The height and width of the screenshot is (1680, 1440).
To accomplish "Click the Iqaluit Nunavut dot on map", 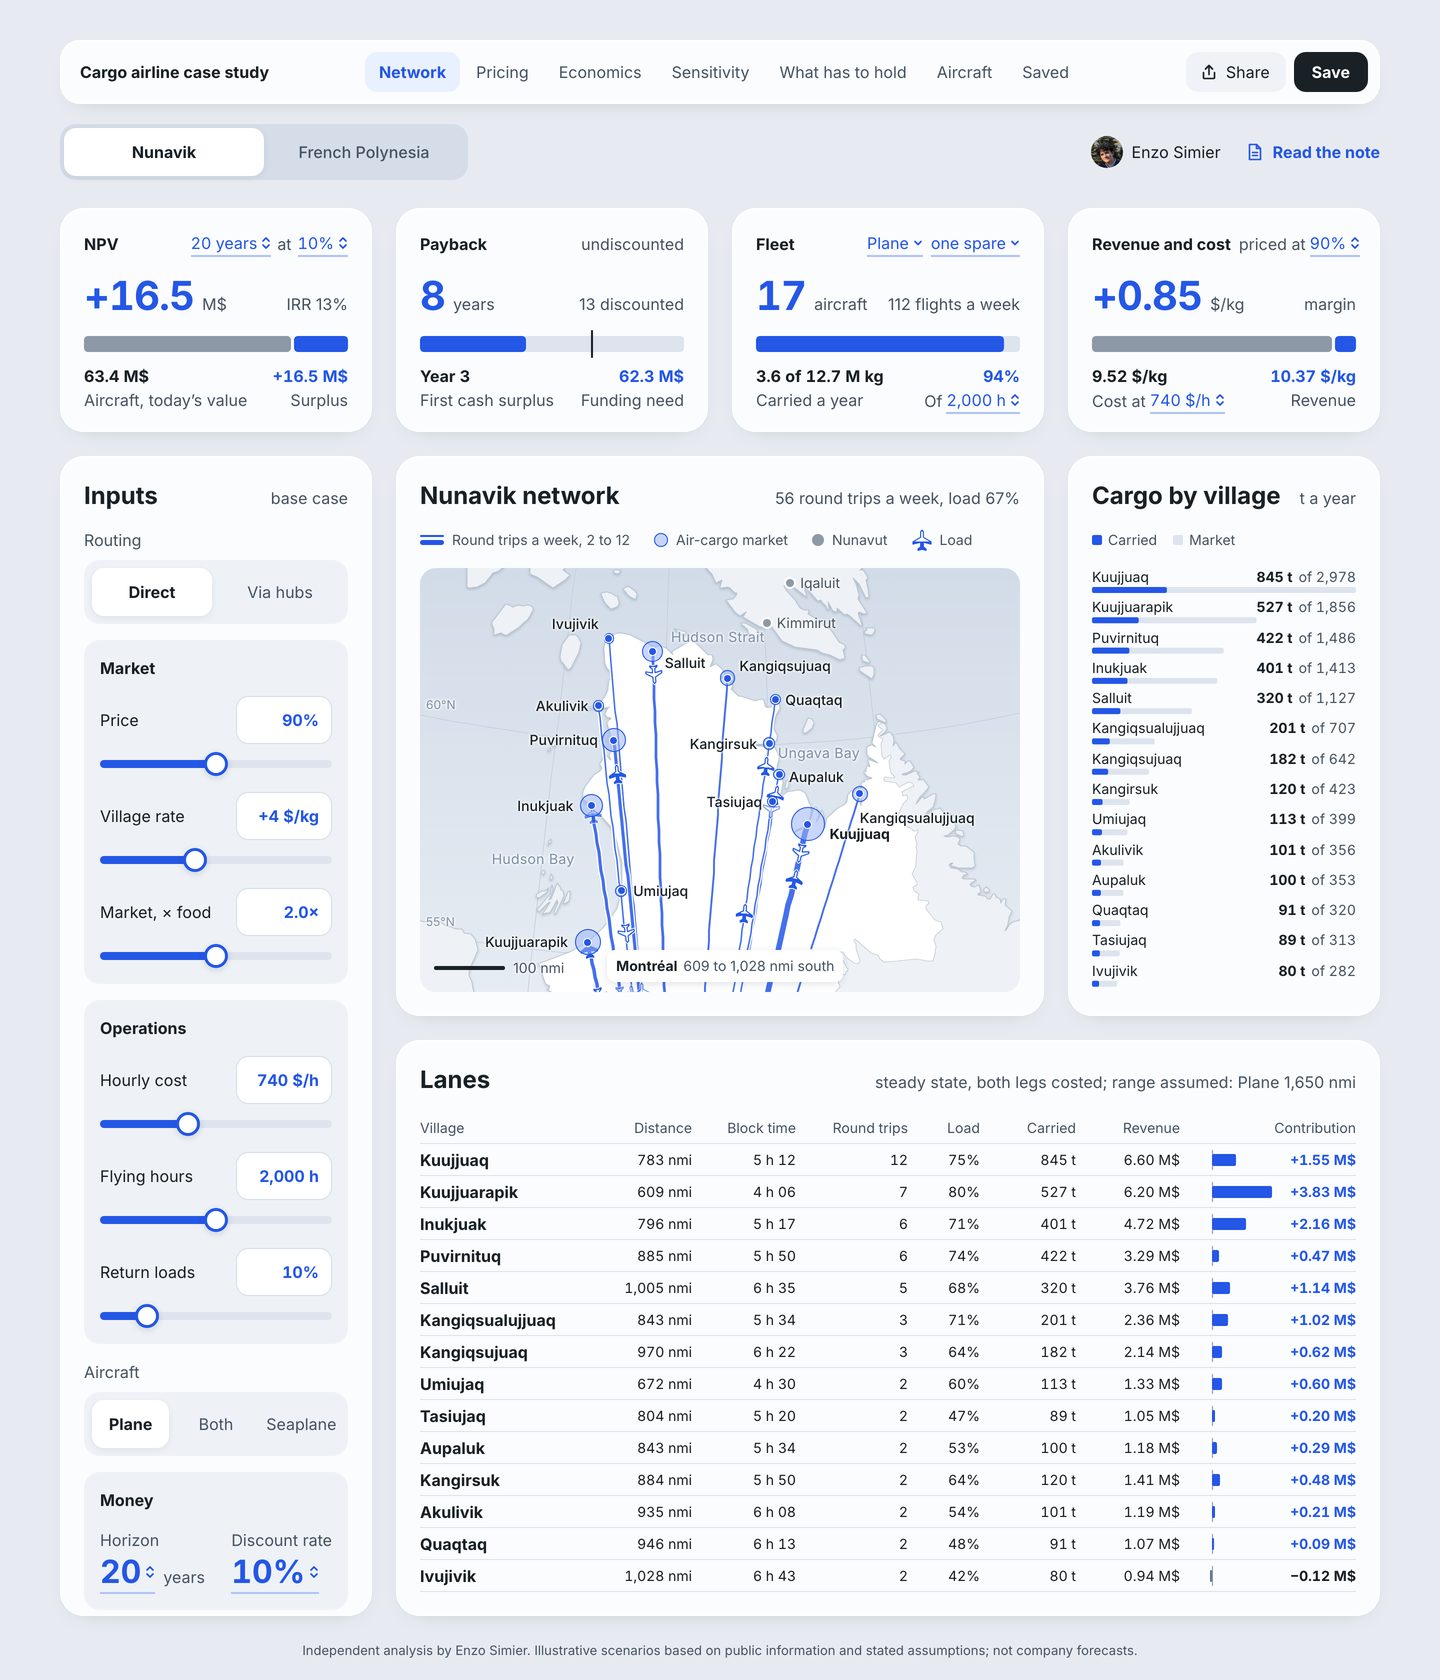I will pos(790,583).
